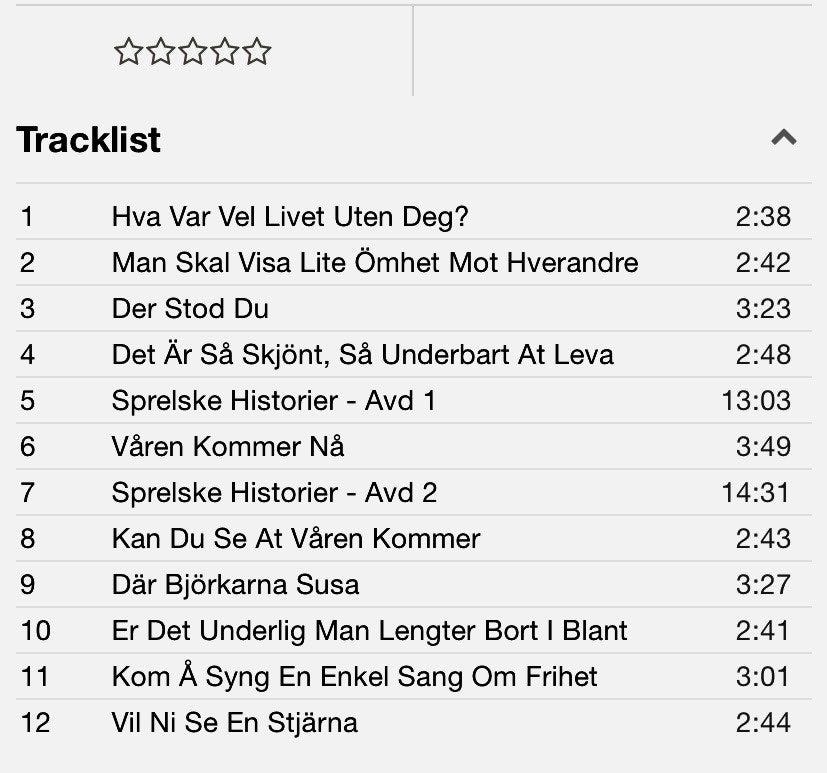827x773 pixels.
Task: Select Sprelske Historier - Avd 1
Action: click(x=414, y=400)
